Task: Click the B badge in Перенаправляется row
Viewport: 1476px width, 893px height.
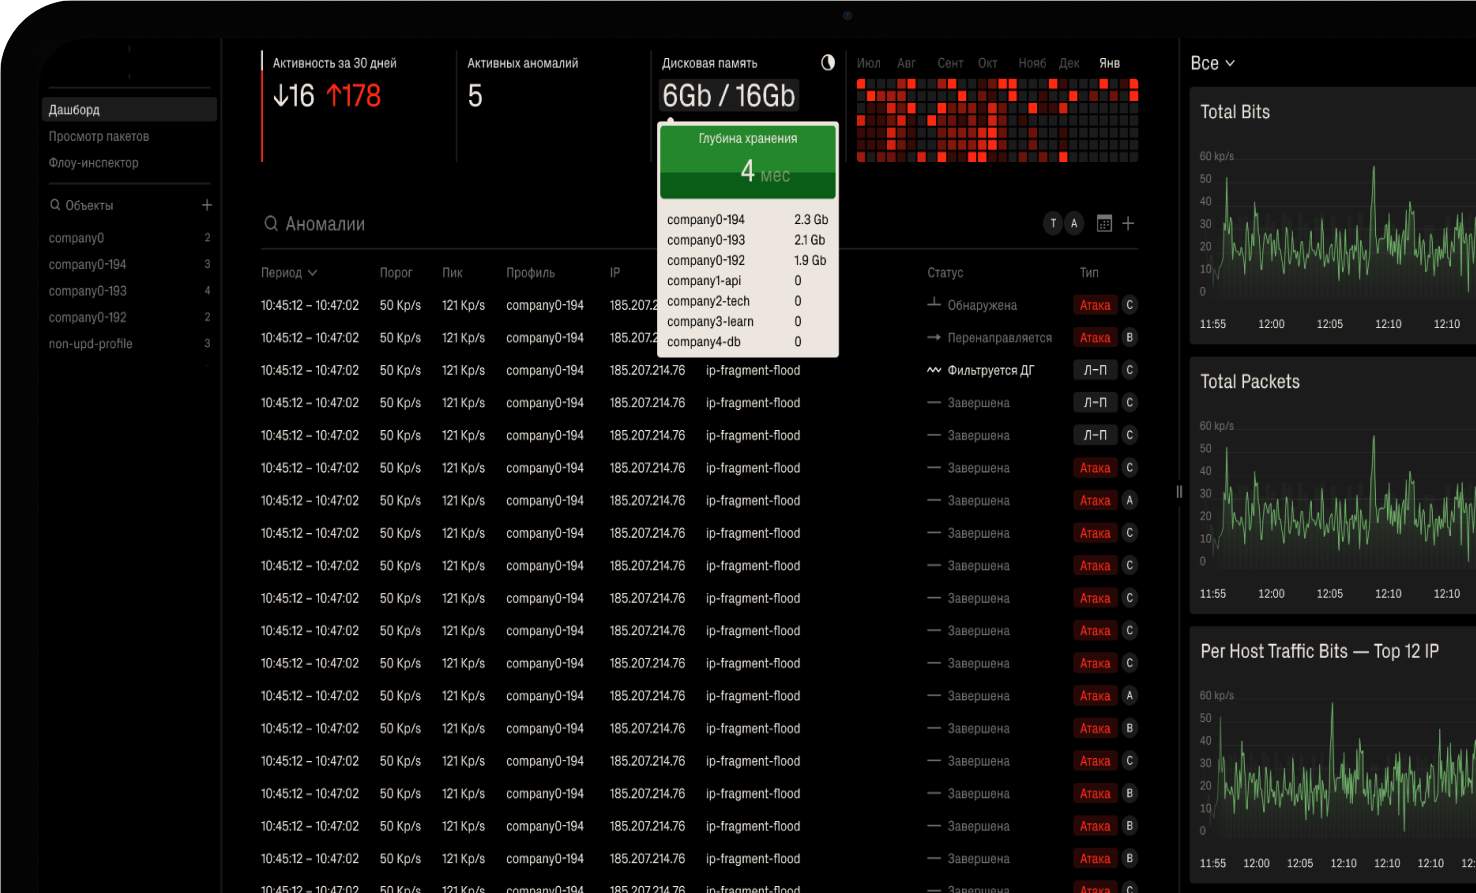Action: click(x=1130, y=338)
